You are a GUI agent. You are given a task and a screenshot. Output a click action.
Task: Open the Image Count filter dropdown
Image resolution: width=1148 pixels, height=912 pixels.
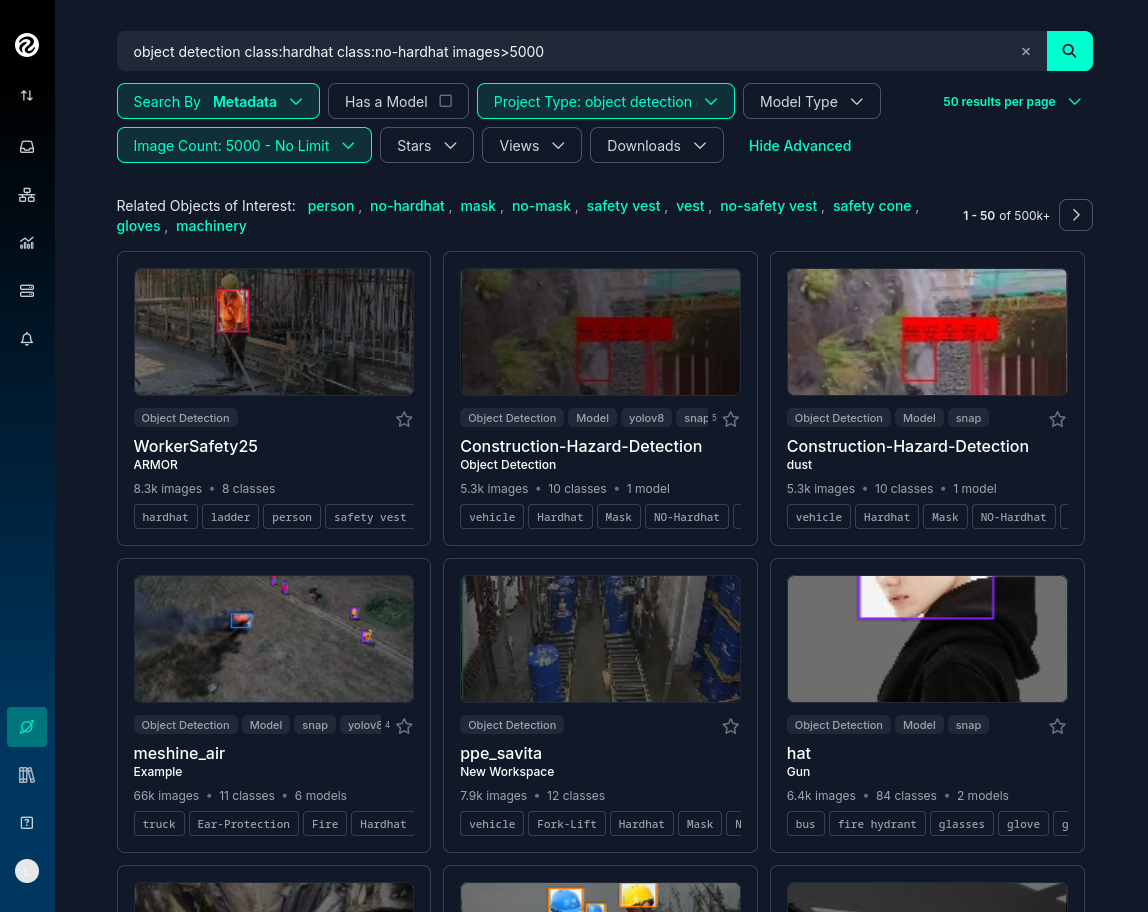click(244, 146)
